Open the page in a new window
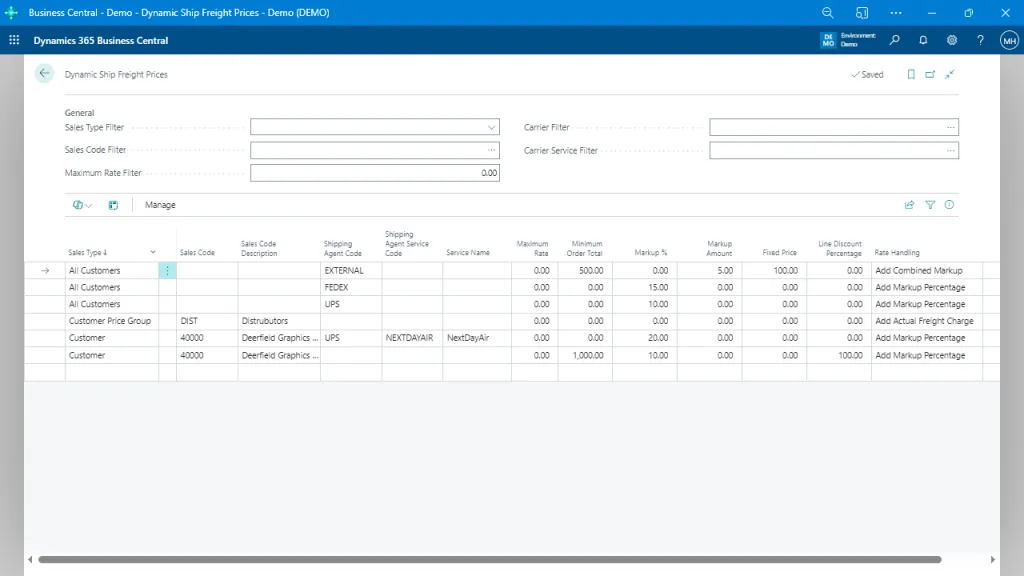The width and height of the screenshot is (1024, 576). point(930,74)
